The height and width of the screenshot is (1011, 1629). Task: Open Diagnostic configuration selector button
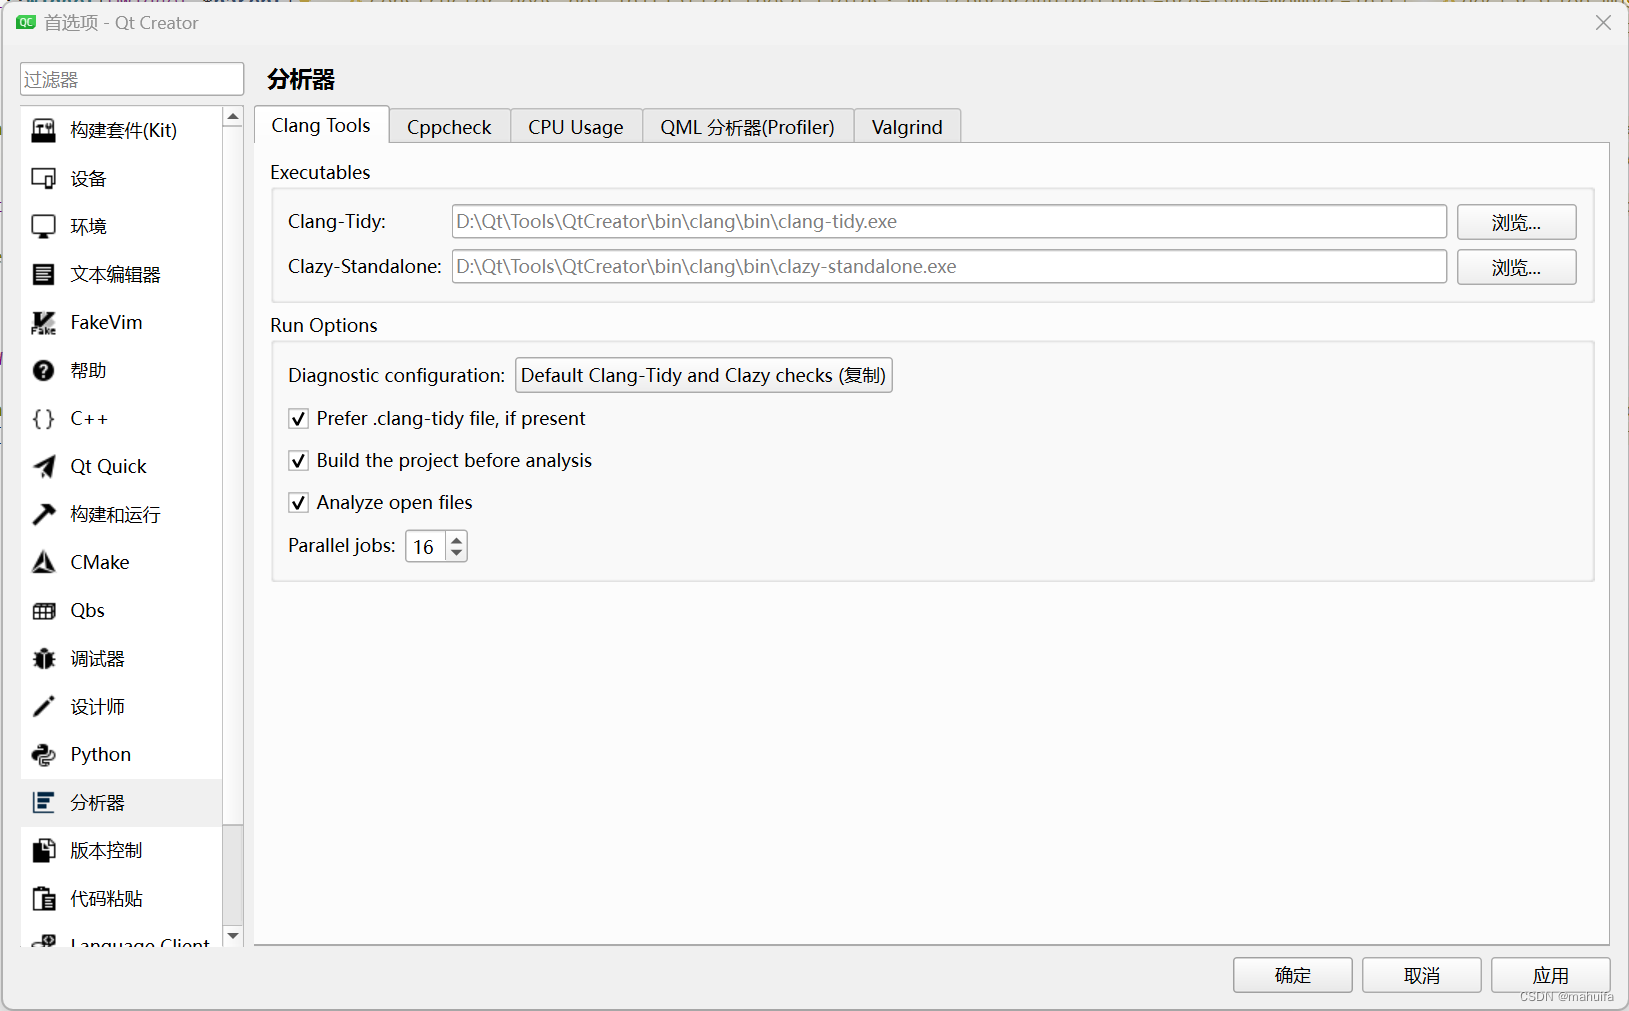click(703, 375)
